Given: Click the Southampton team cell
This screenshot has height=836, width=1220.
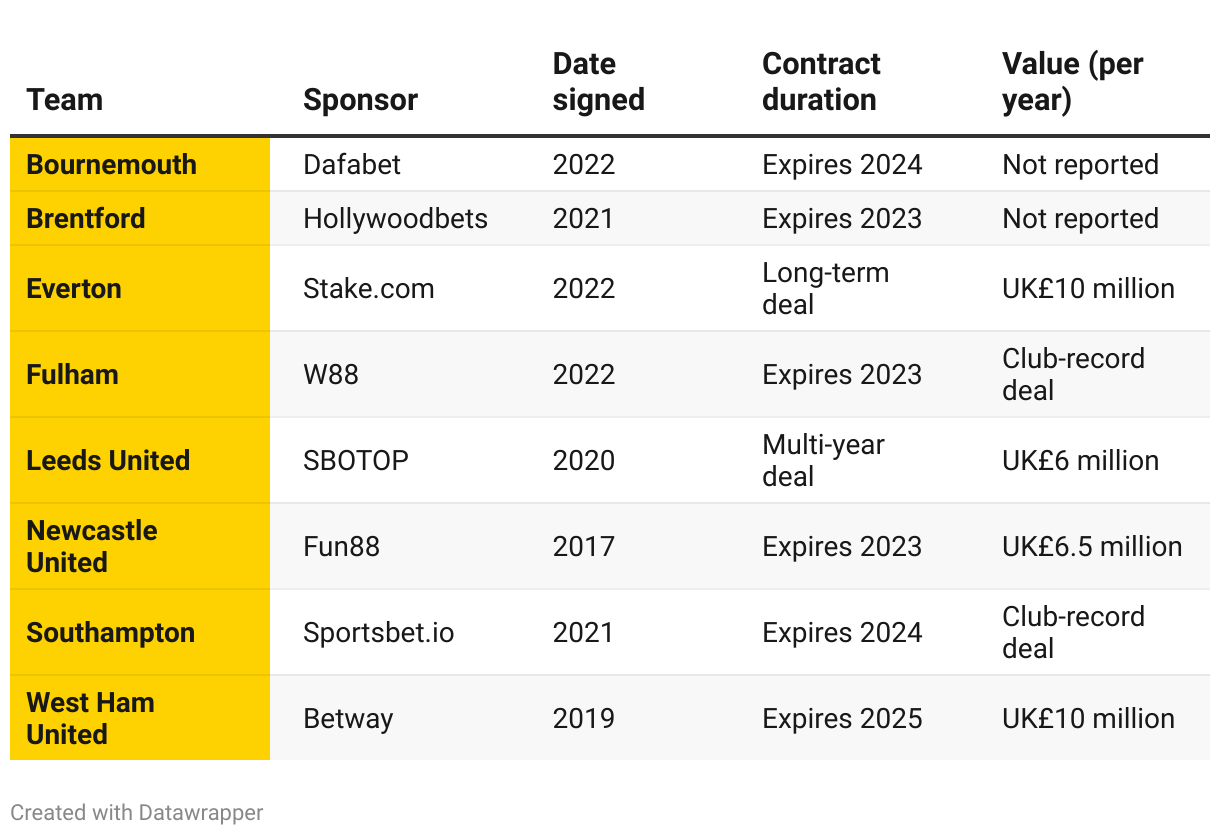Looking at the screenshot, I should coord(111,633).
